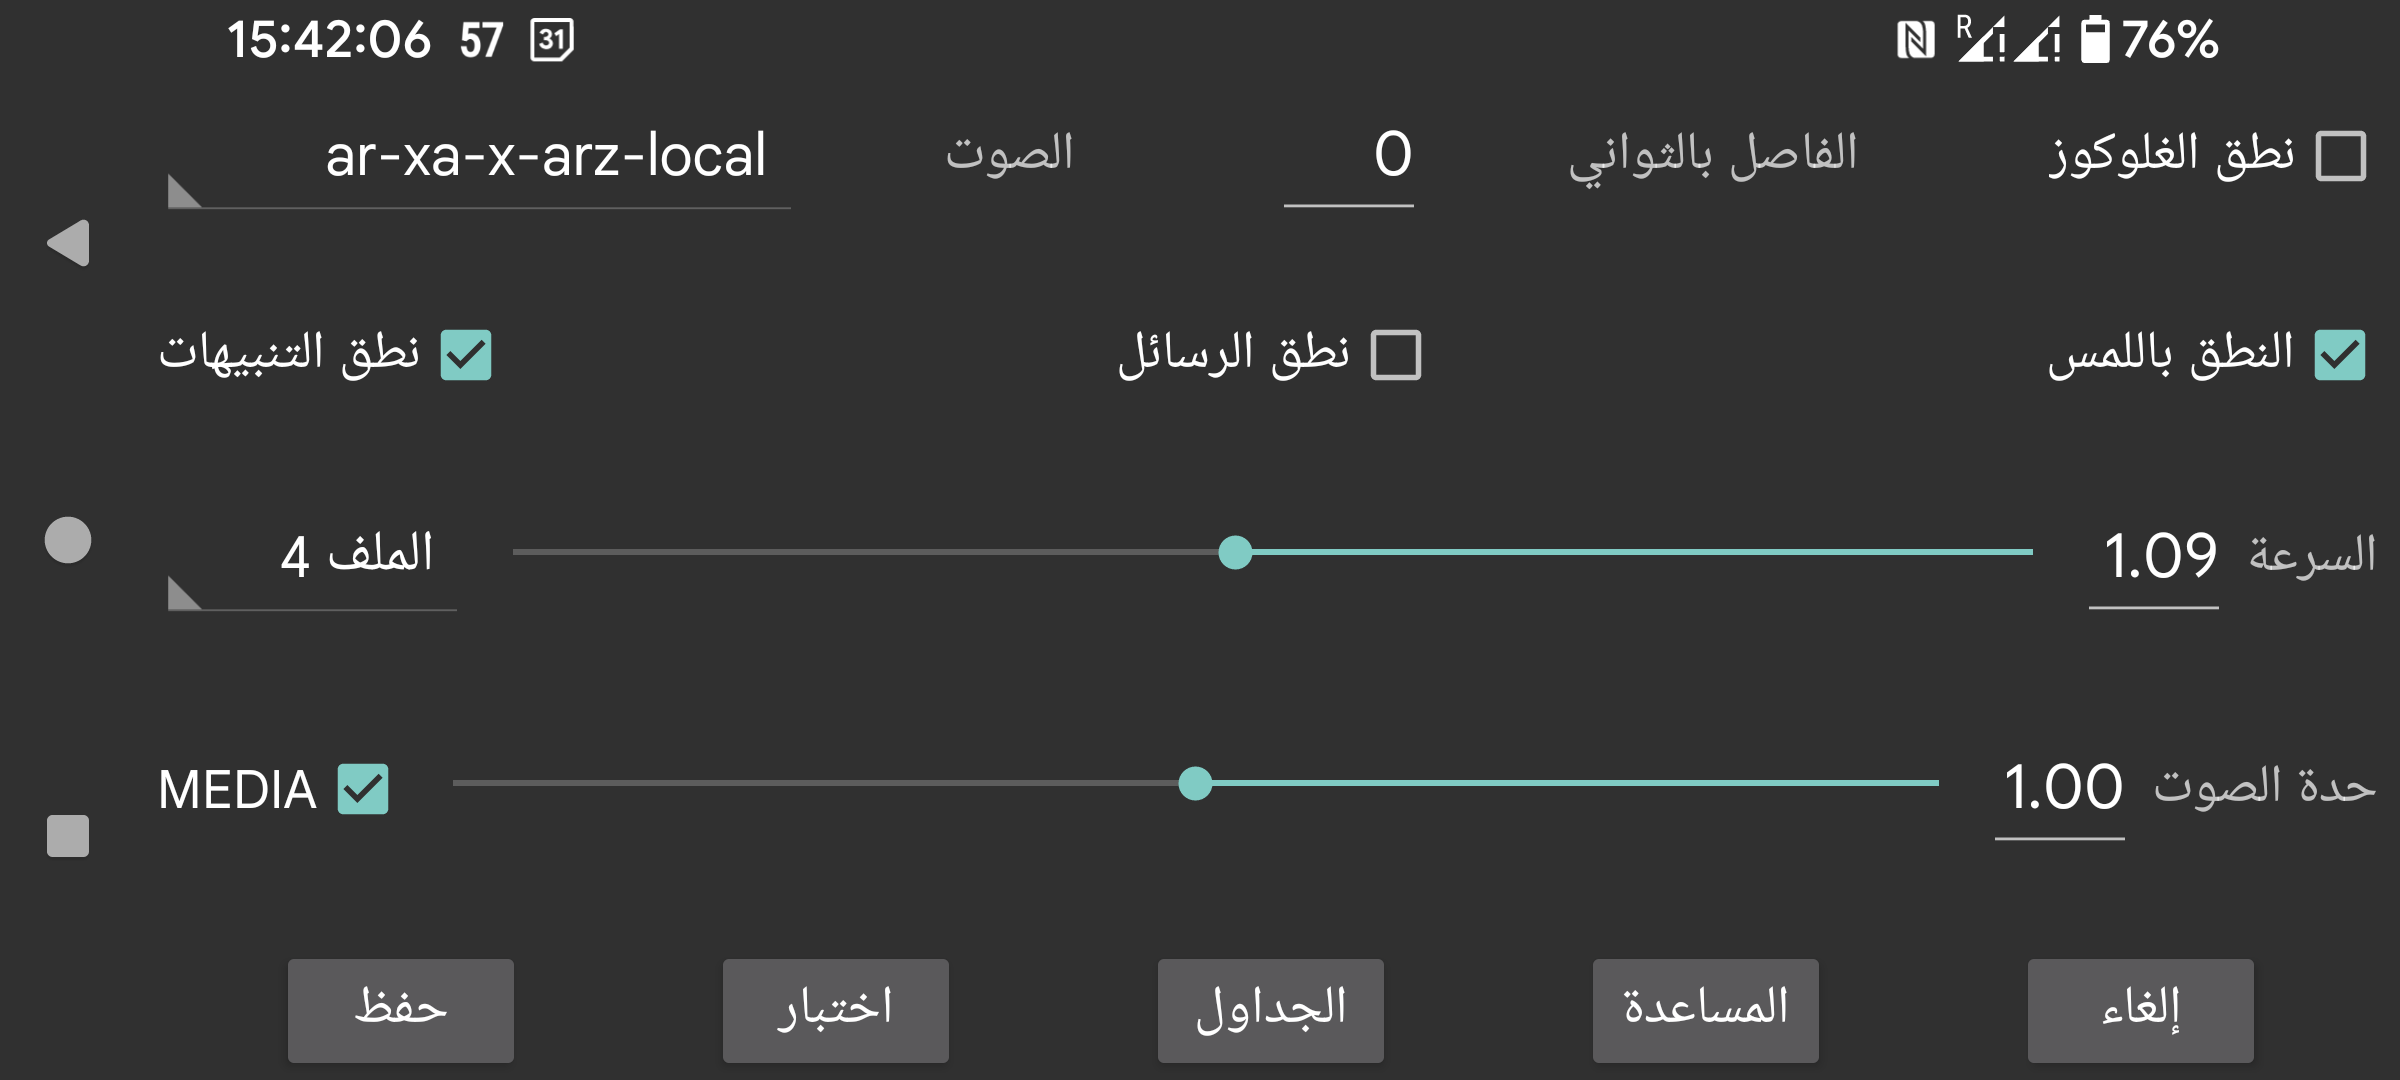Tap the Android recents square navigation icon
The image size is (2400, 1080).
pyautogui.click(x=68, y=836)
